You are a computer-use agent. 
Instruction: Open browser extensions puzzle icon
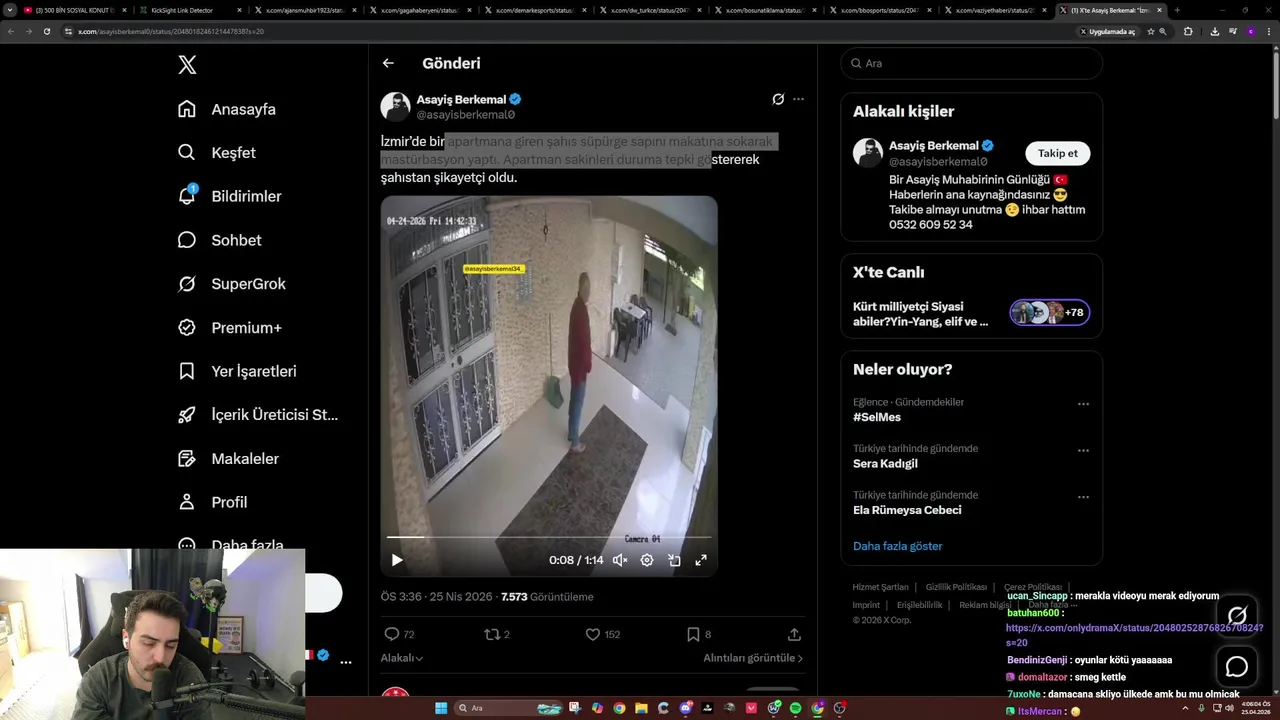(1188, 31)
